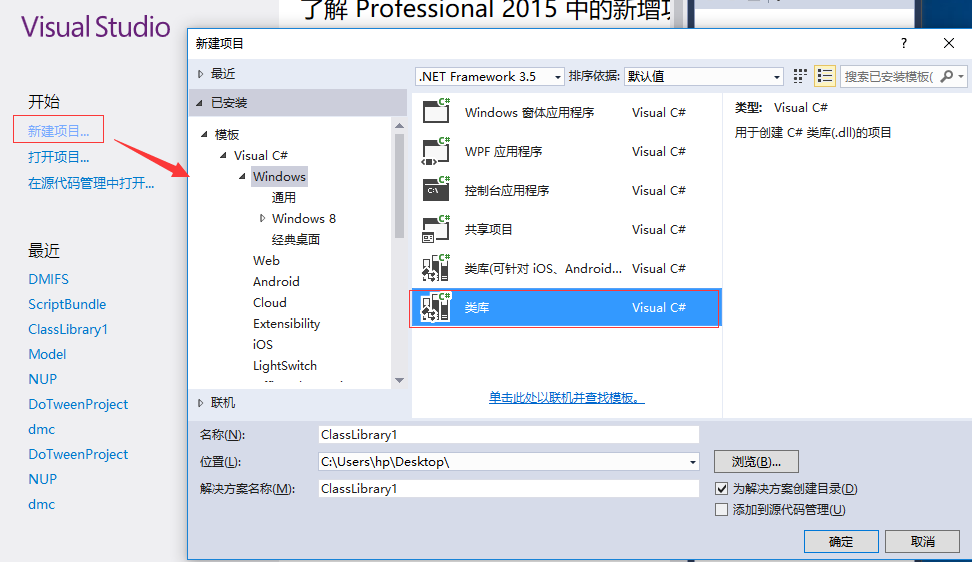Open recent project ScriptBundle
The width and height of the screenshot is (972, 562).
pos(67,304)
